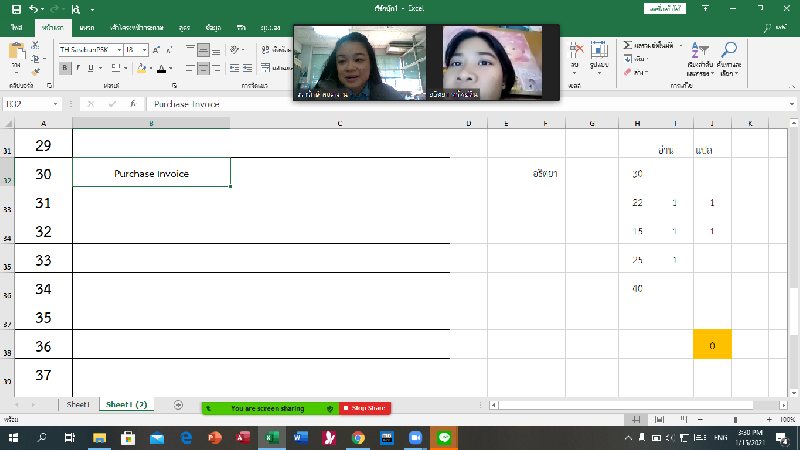
Task: Click the orange highlighted cell containing 0
Action: pos(712,345)
